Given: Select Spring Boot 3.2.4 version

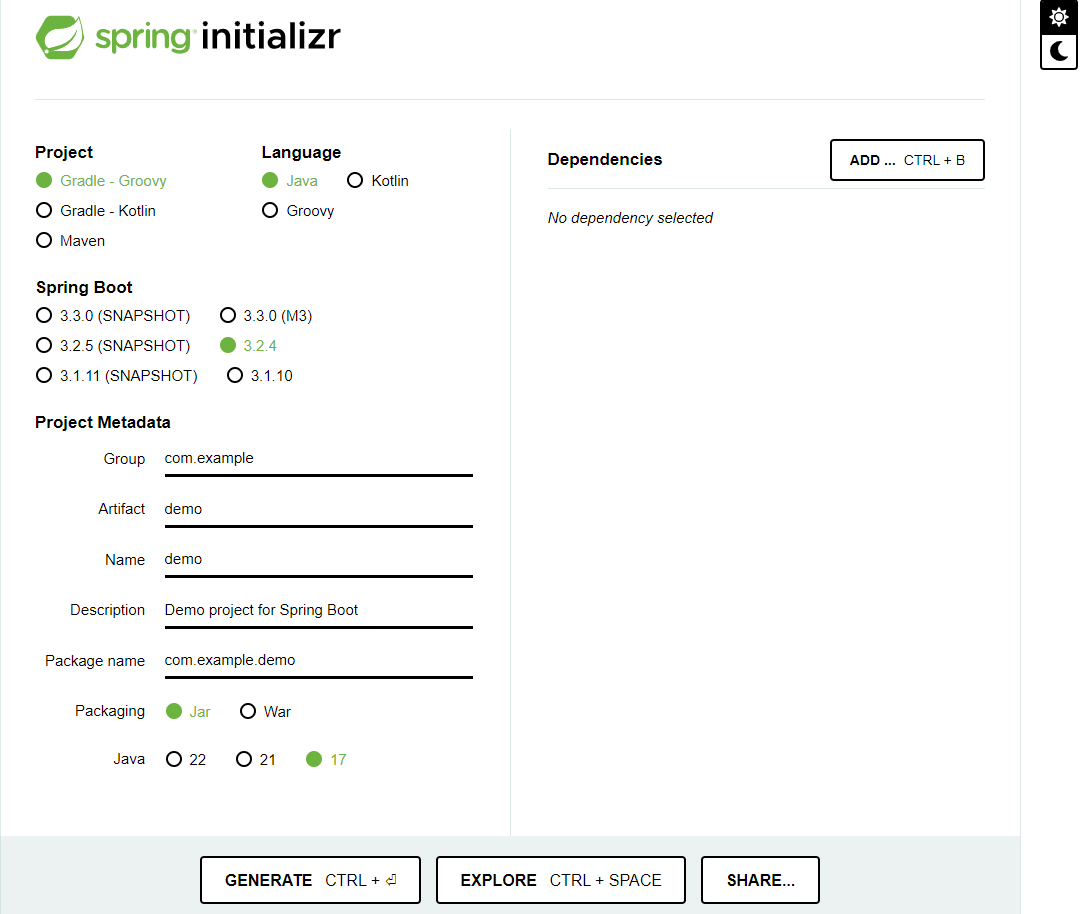Looking at the screenshot, I should [x=248, y=346].
